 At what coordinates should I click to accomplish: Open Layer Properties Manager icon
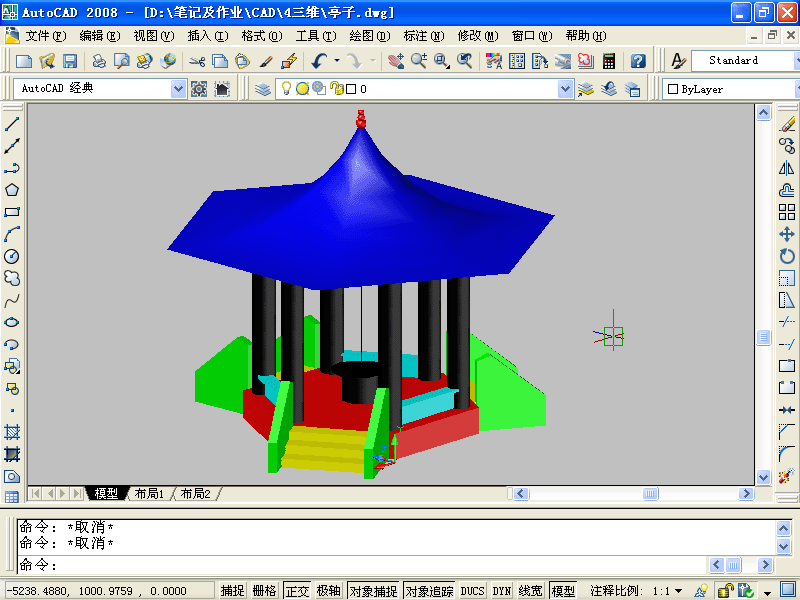click(x=262, y=89)
